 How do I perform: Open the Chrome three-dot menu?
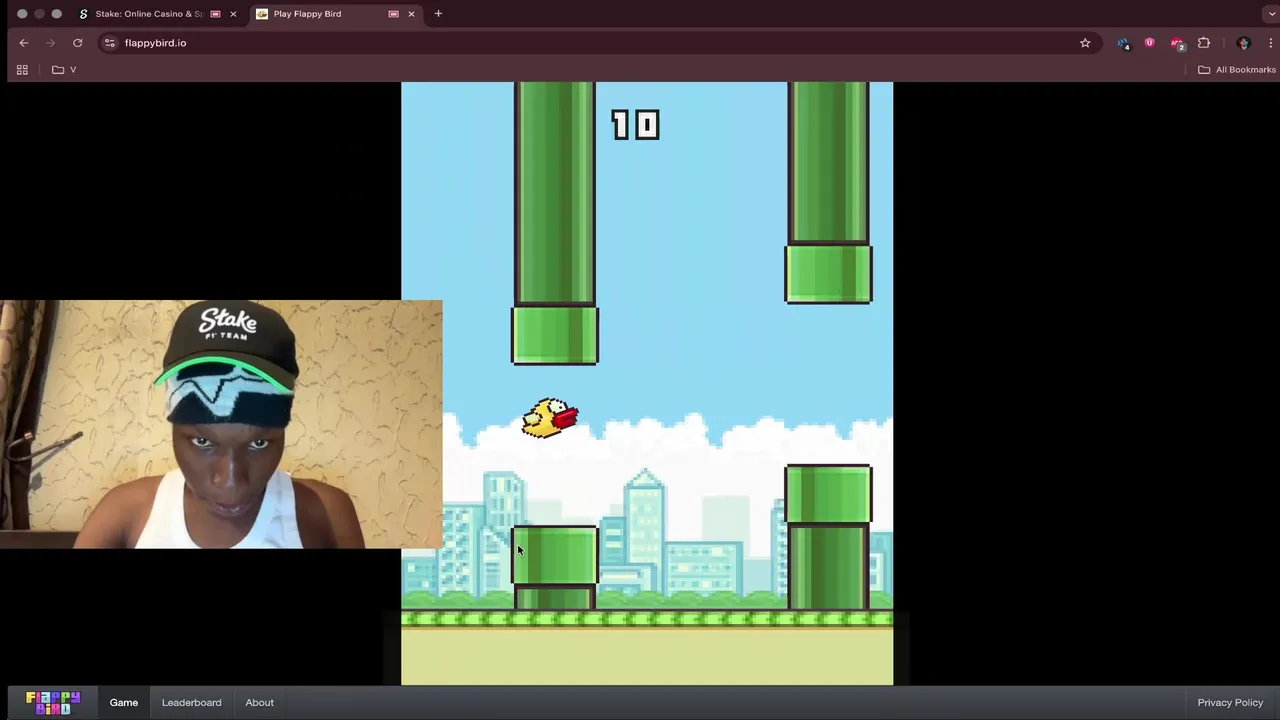(1270, 43)
